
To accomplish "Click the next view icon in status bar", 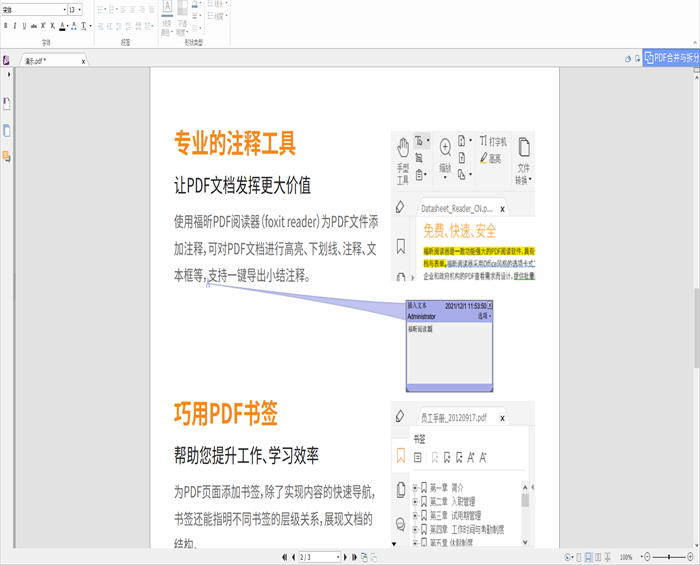I will click(x=374, y=557).
